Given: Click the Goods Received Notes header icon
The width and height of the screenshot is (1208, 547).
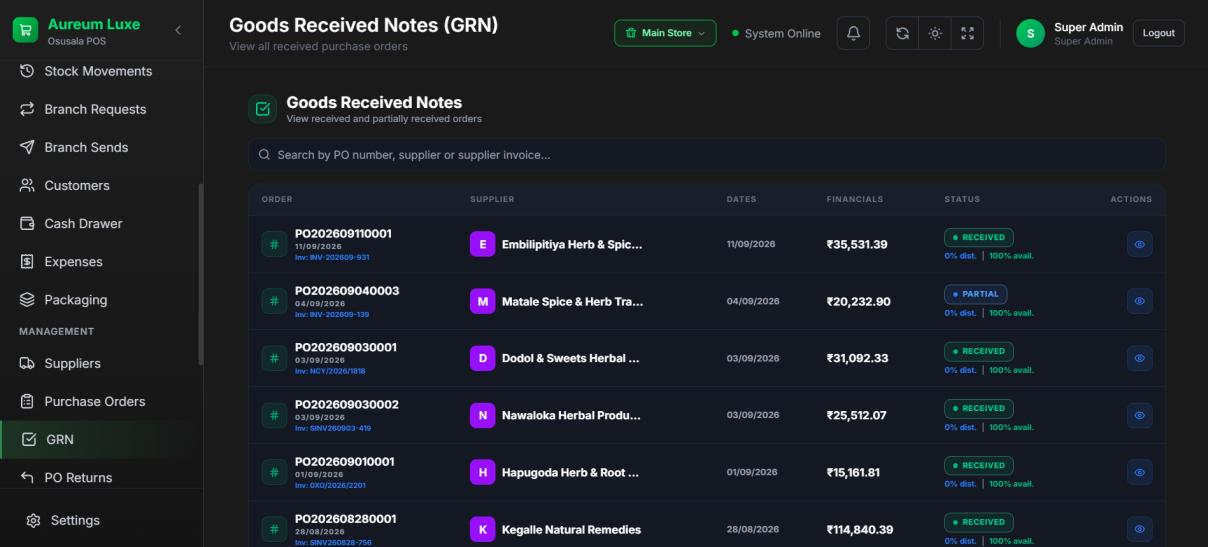Looking at the screenshot, I should pos(262,109).
